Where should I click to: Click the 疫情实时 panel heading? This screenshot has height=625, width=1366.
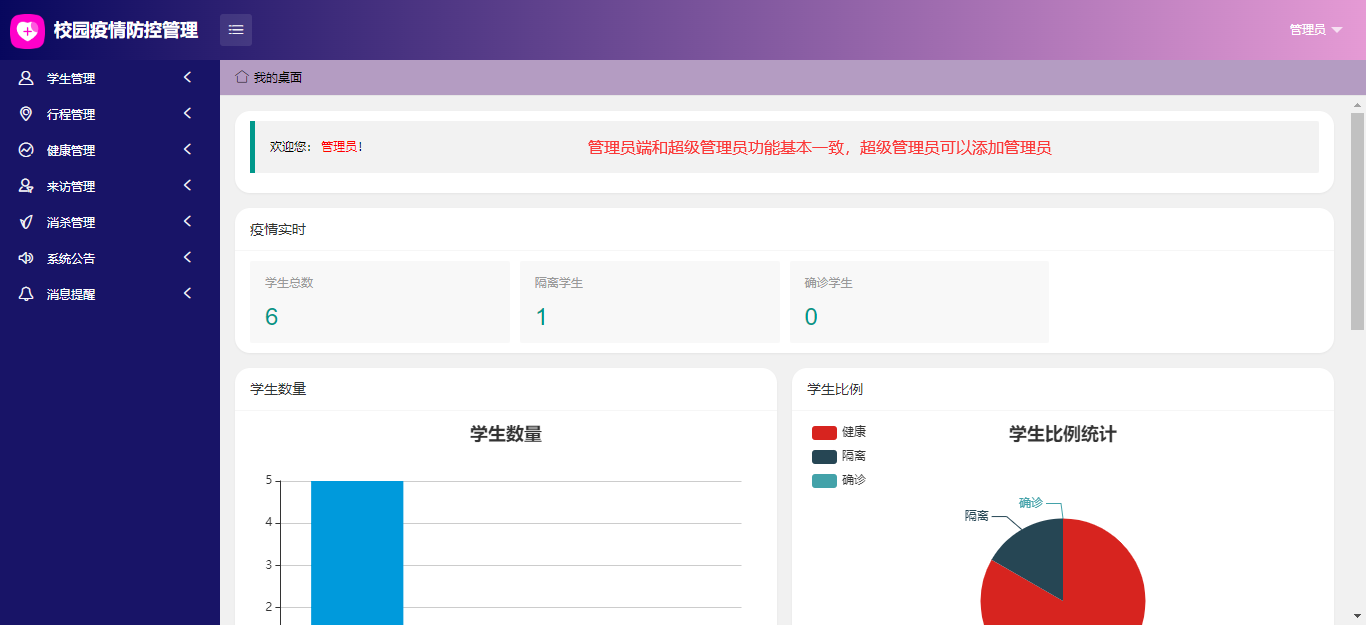[278, 230]
